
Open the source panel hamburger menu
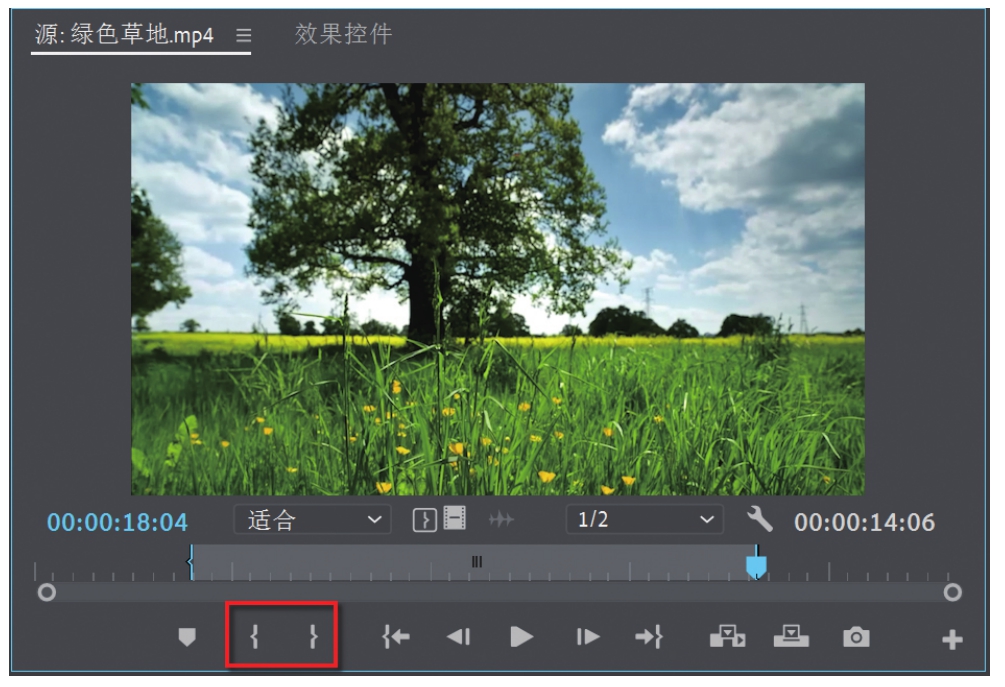pos(243,35)
